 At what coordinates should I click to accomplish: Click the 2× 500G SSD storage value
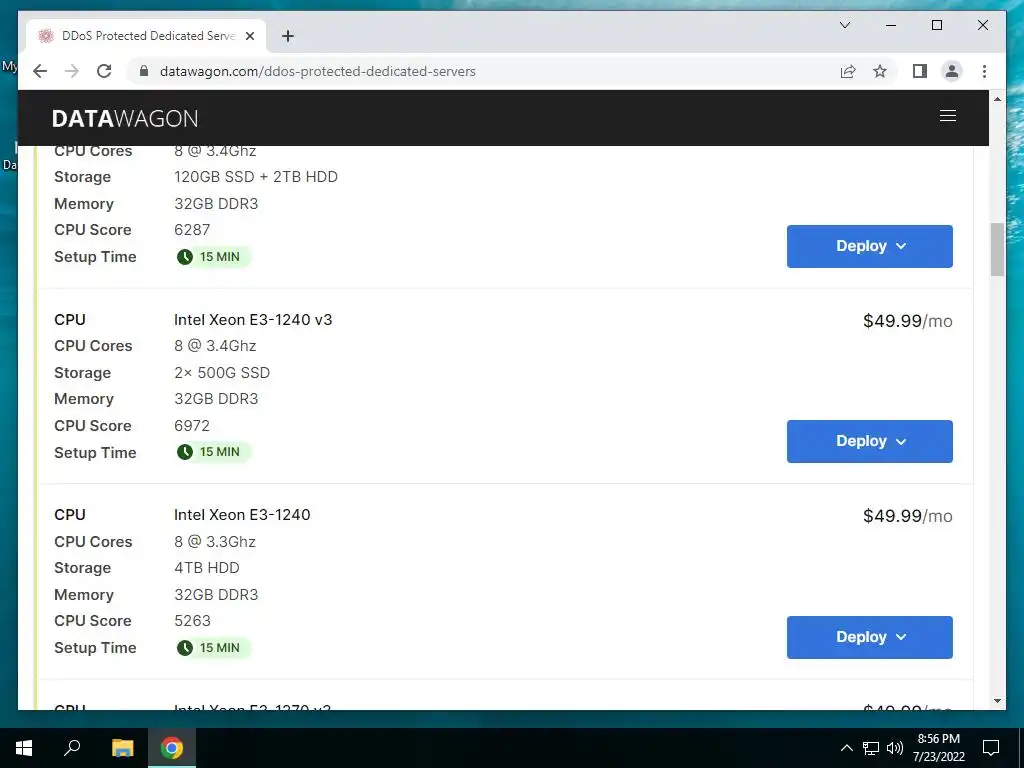[222, 372]
